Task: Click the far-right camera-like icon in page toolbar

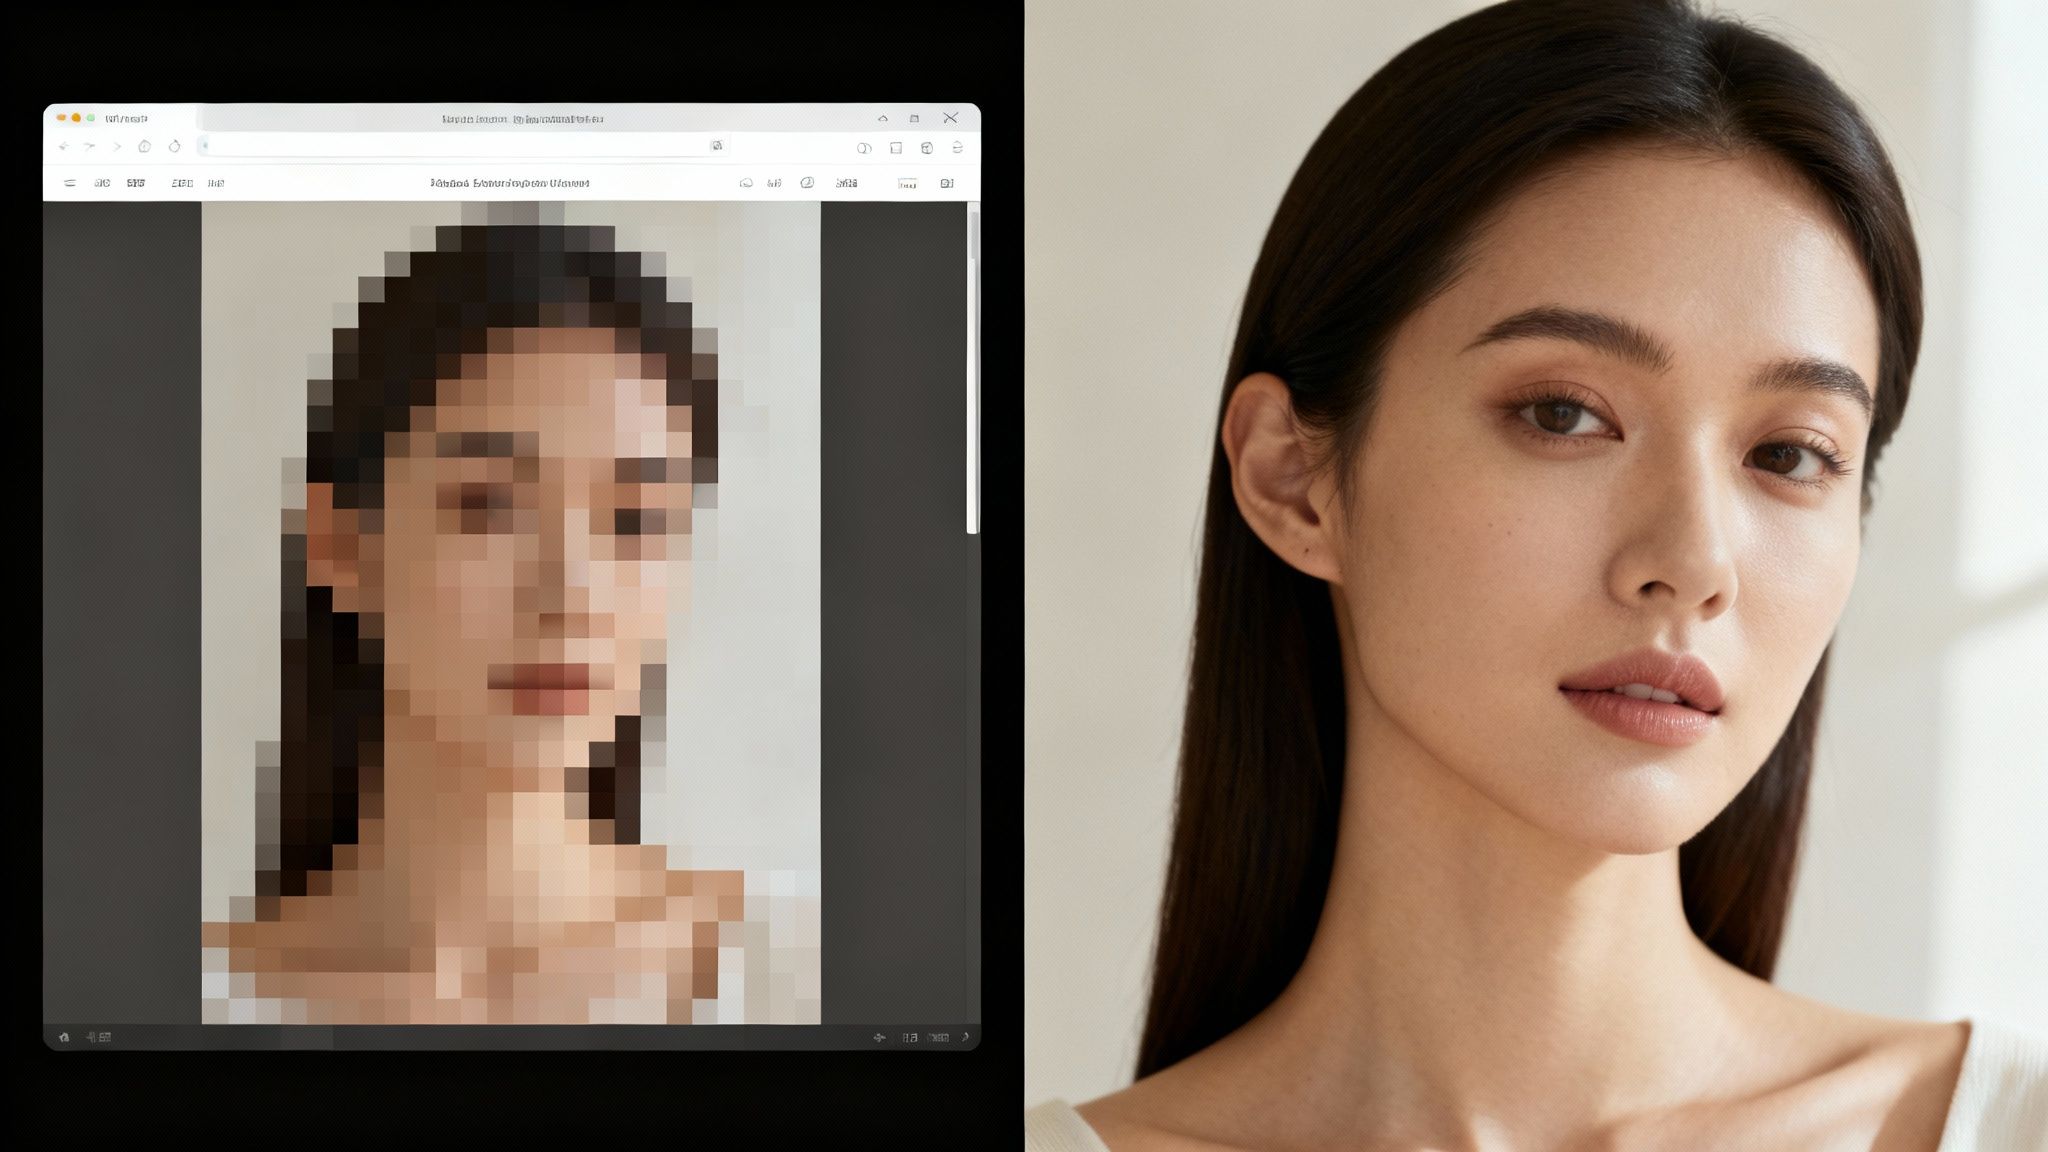Action: 946,183
